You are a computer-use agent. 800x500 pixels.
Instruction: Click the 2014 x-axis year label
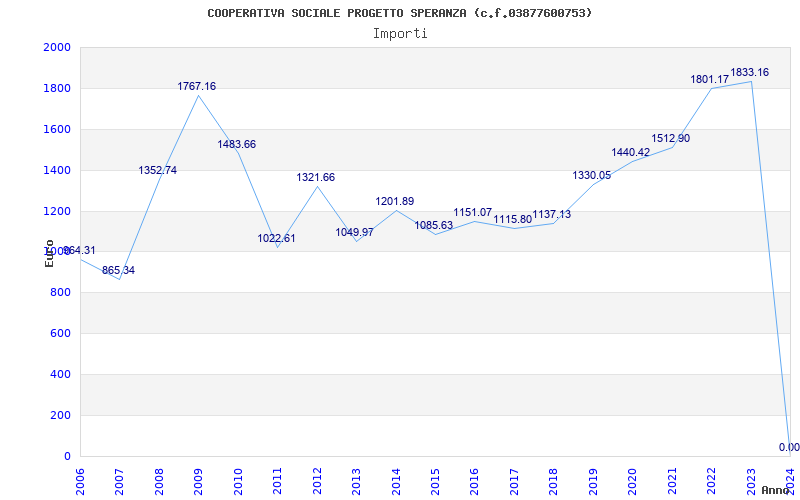[x=396, y=480]
